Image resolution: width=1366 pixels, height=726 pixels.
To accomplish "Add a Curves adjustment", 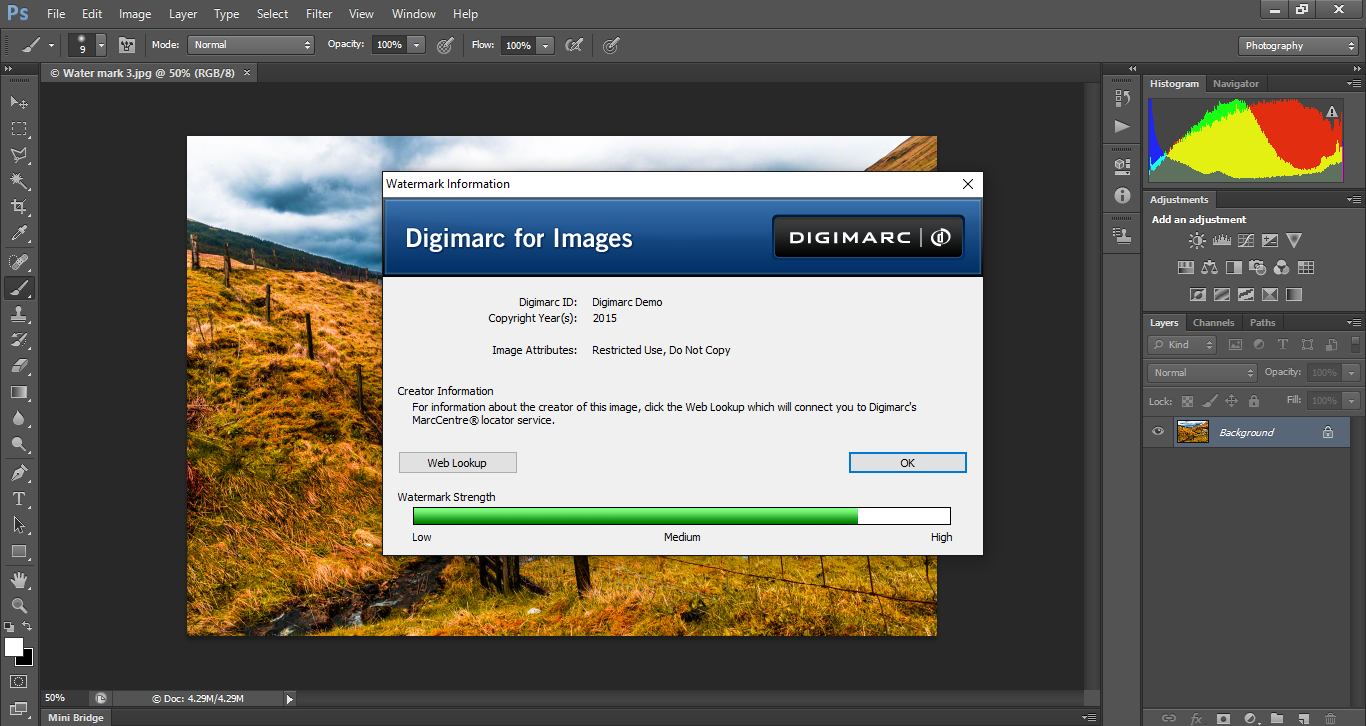I will [x=1245, y=241].
